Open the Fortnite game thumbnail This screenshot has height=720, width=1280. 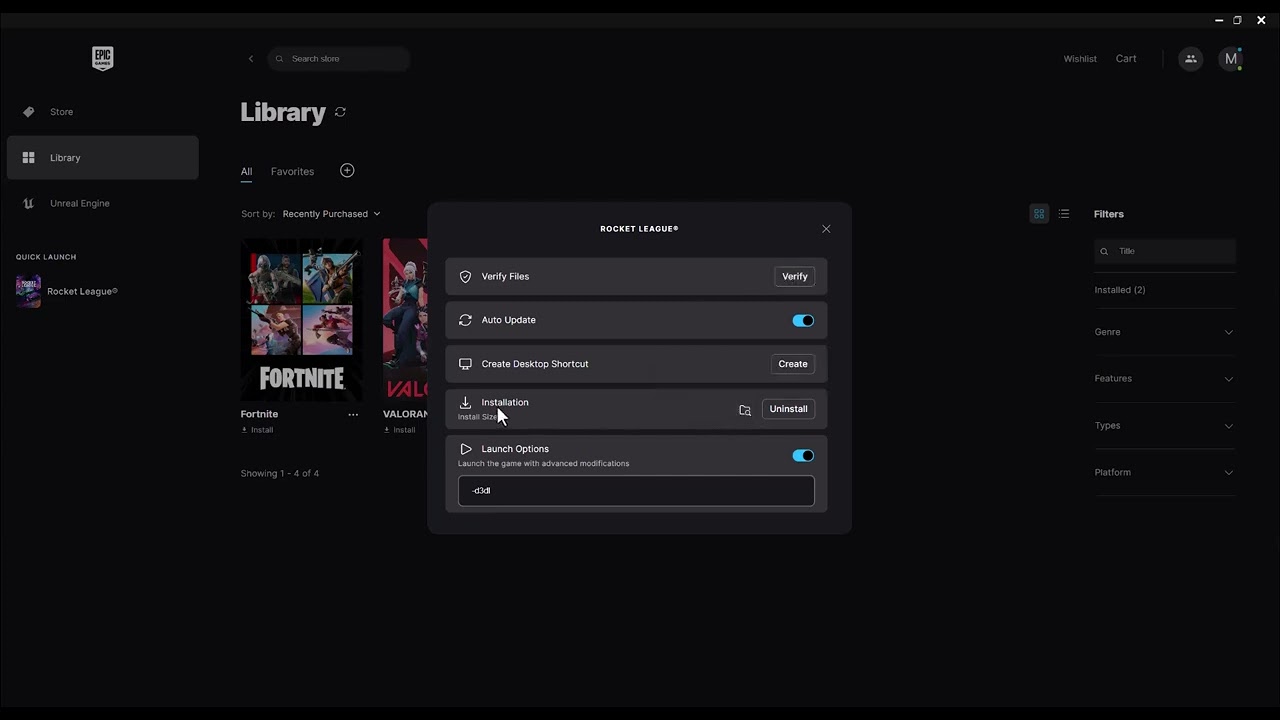pos(301,319)
